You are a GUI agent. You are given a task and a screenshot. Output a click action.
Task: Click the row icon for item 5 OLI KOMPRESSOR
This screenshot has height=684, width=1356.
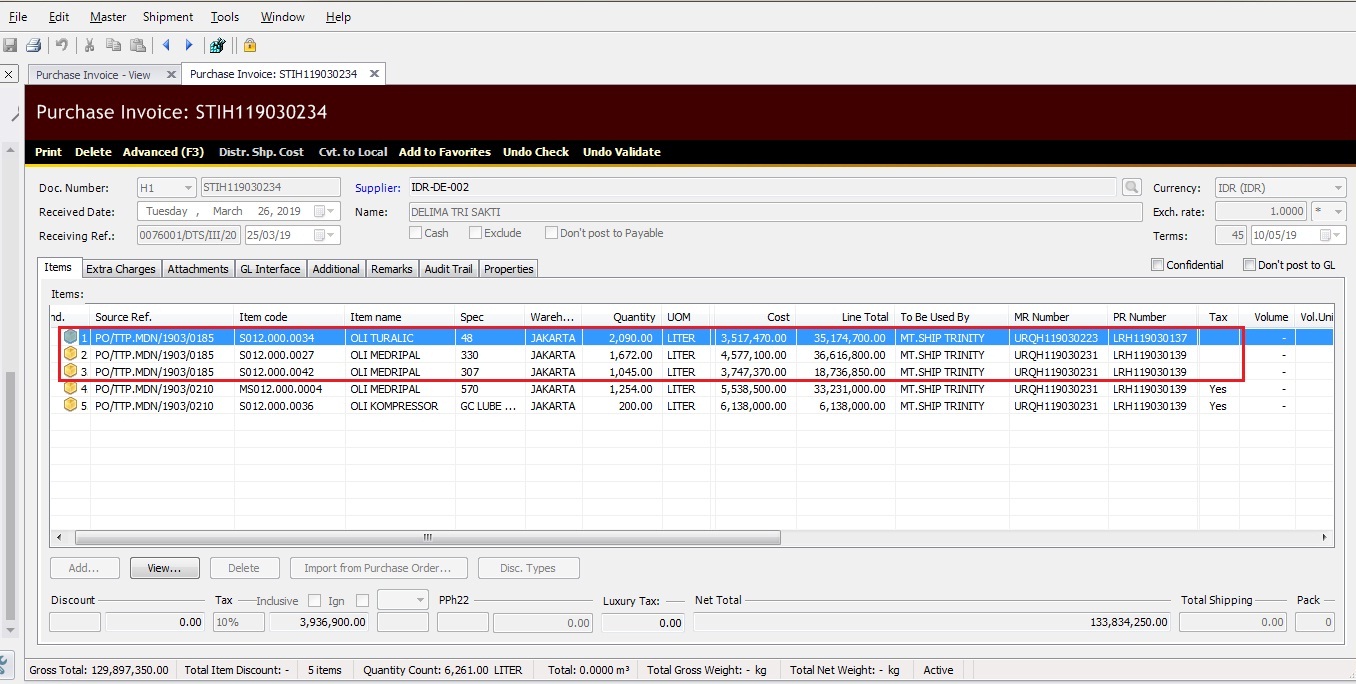tap(71, 406)
